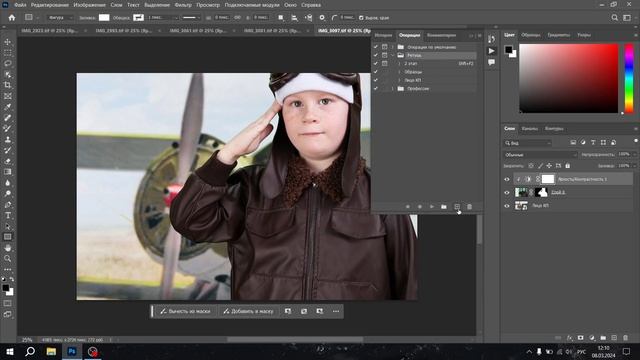Select the Eyedropper tool
Image resolution: width=640 pixels, height=360 pixels.
8,107
